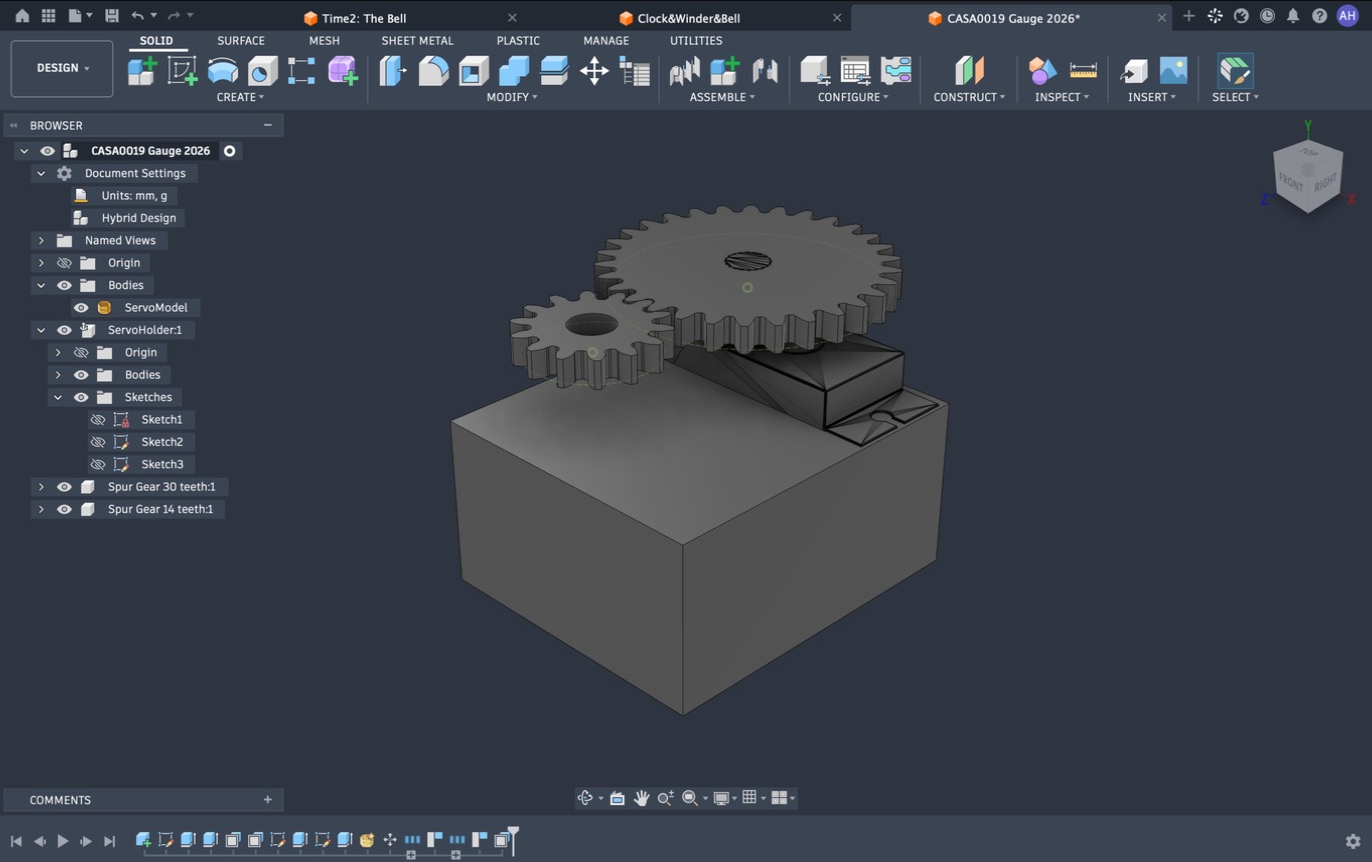Open the Measure ruler tool in Inspect
The width and height of the screenshot is (1372, 862).
pos(1083,71)
